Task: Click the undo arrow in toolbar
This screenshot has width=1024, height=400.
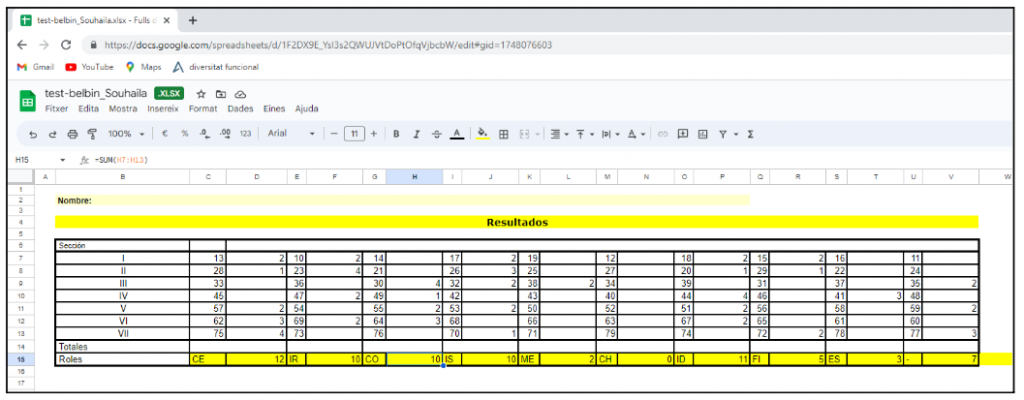Action: 34,134
